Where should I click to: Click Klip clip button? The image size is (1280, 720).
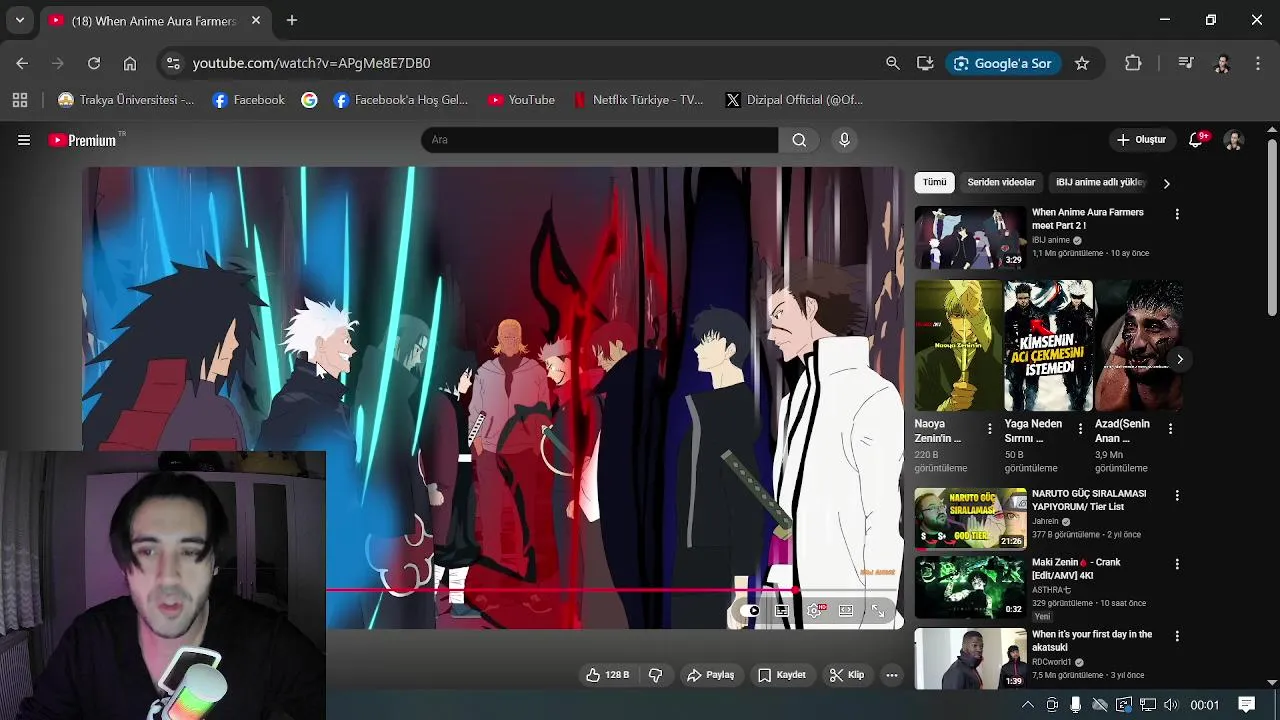(x=847, y=675)
